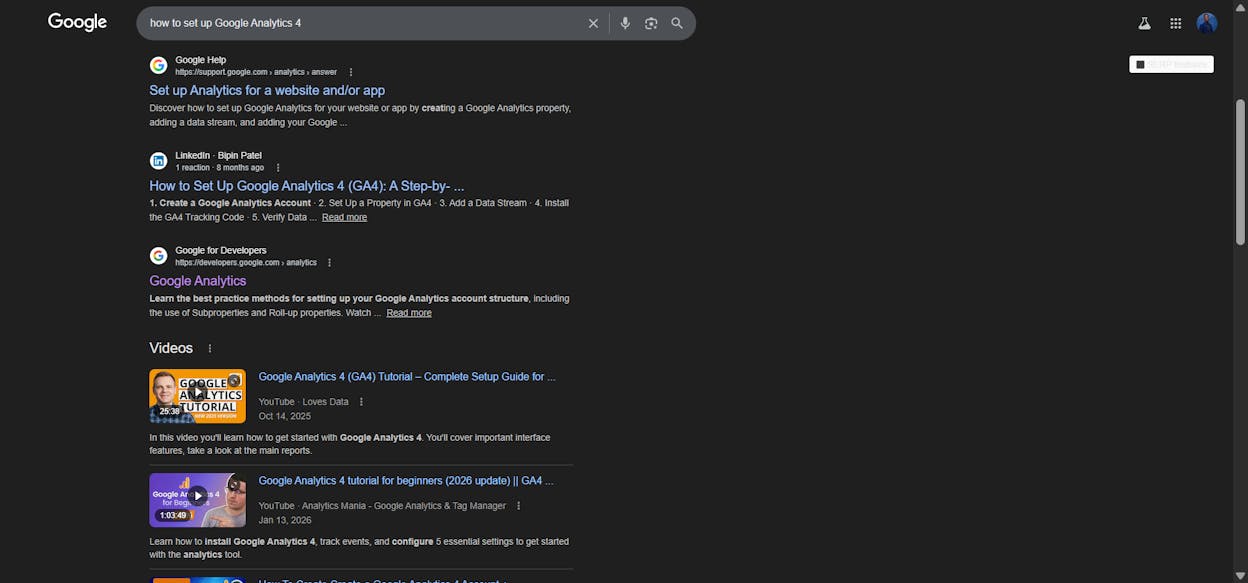Click the magnifier search button
Image resolution: width=1248 pixels, height=583 pixels.
tap(677, 23)
